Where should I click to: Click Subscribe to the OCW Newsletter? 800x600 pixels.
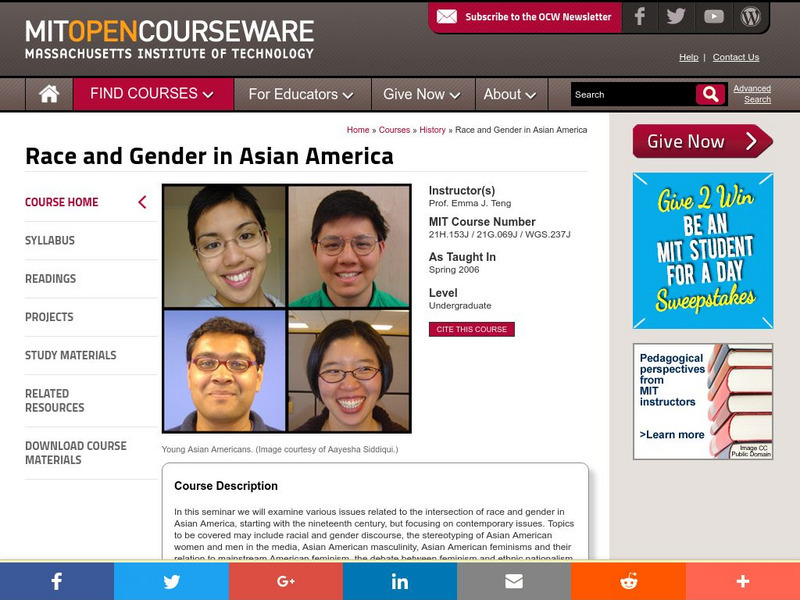(x=538, y=17)
